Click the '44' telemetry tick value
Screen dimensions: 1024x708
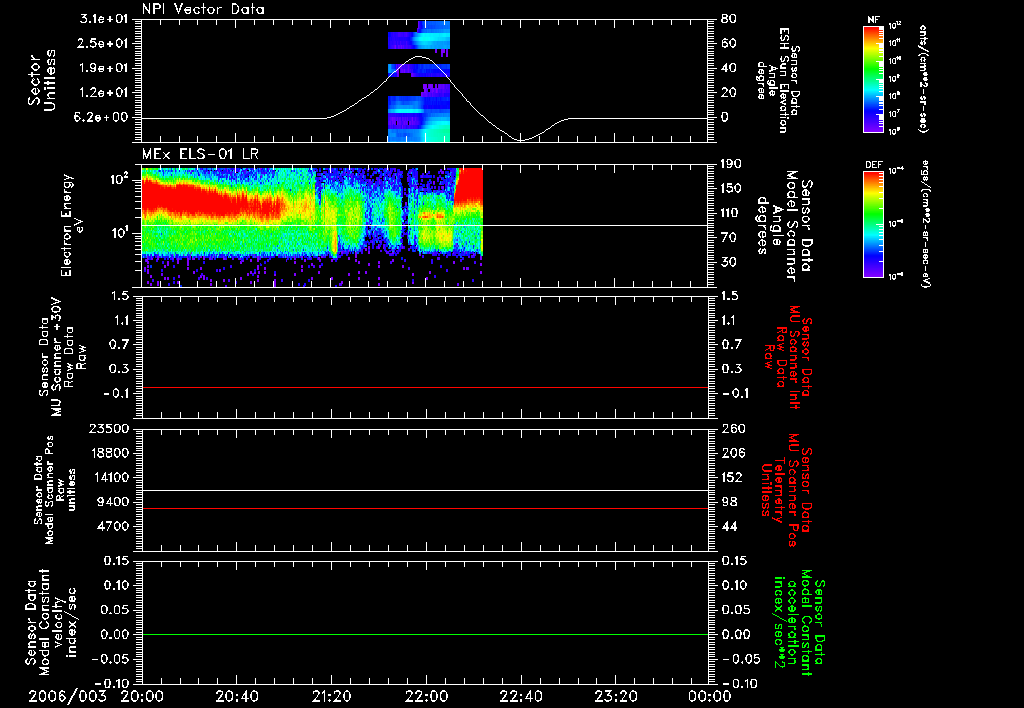coord(728,526)
